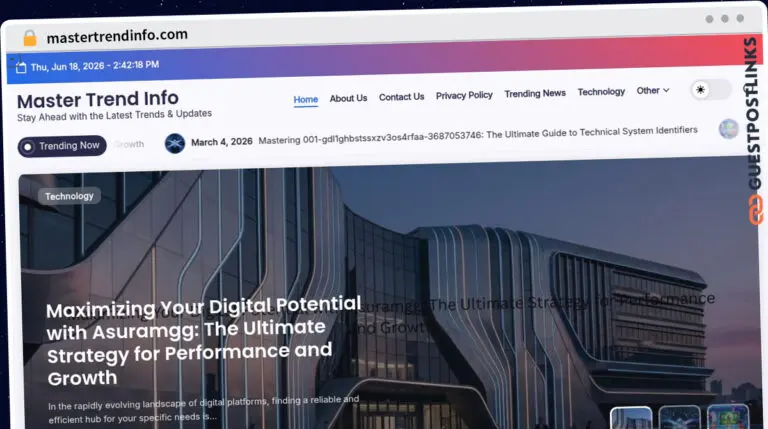Open the Privacy Policy page
Viewport: 768px width, 429px height.
[x=464, y=95]
